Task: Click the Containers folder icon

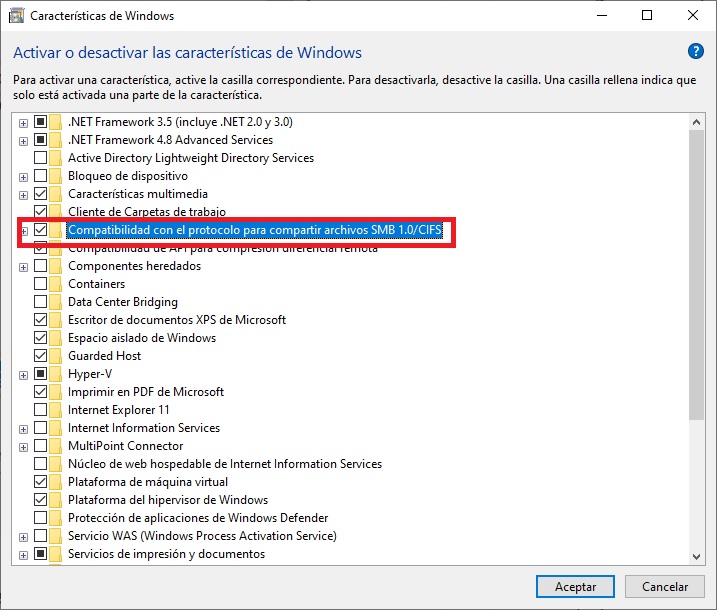Action: [56, 284]
